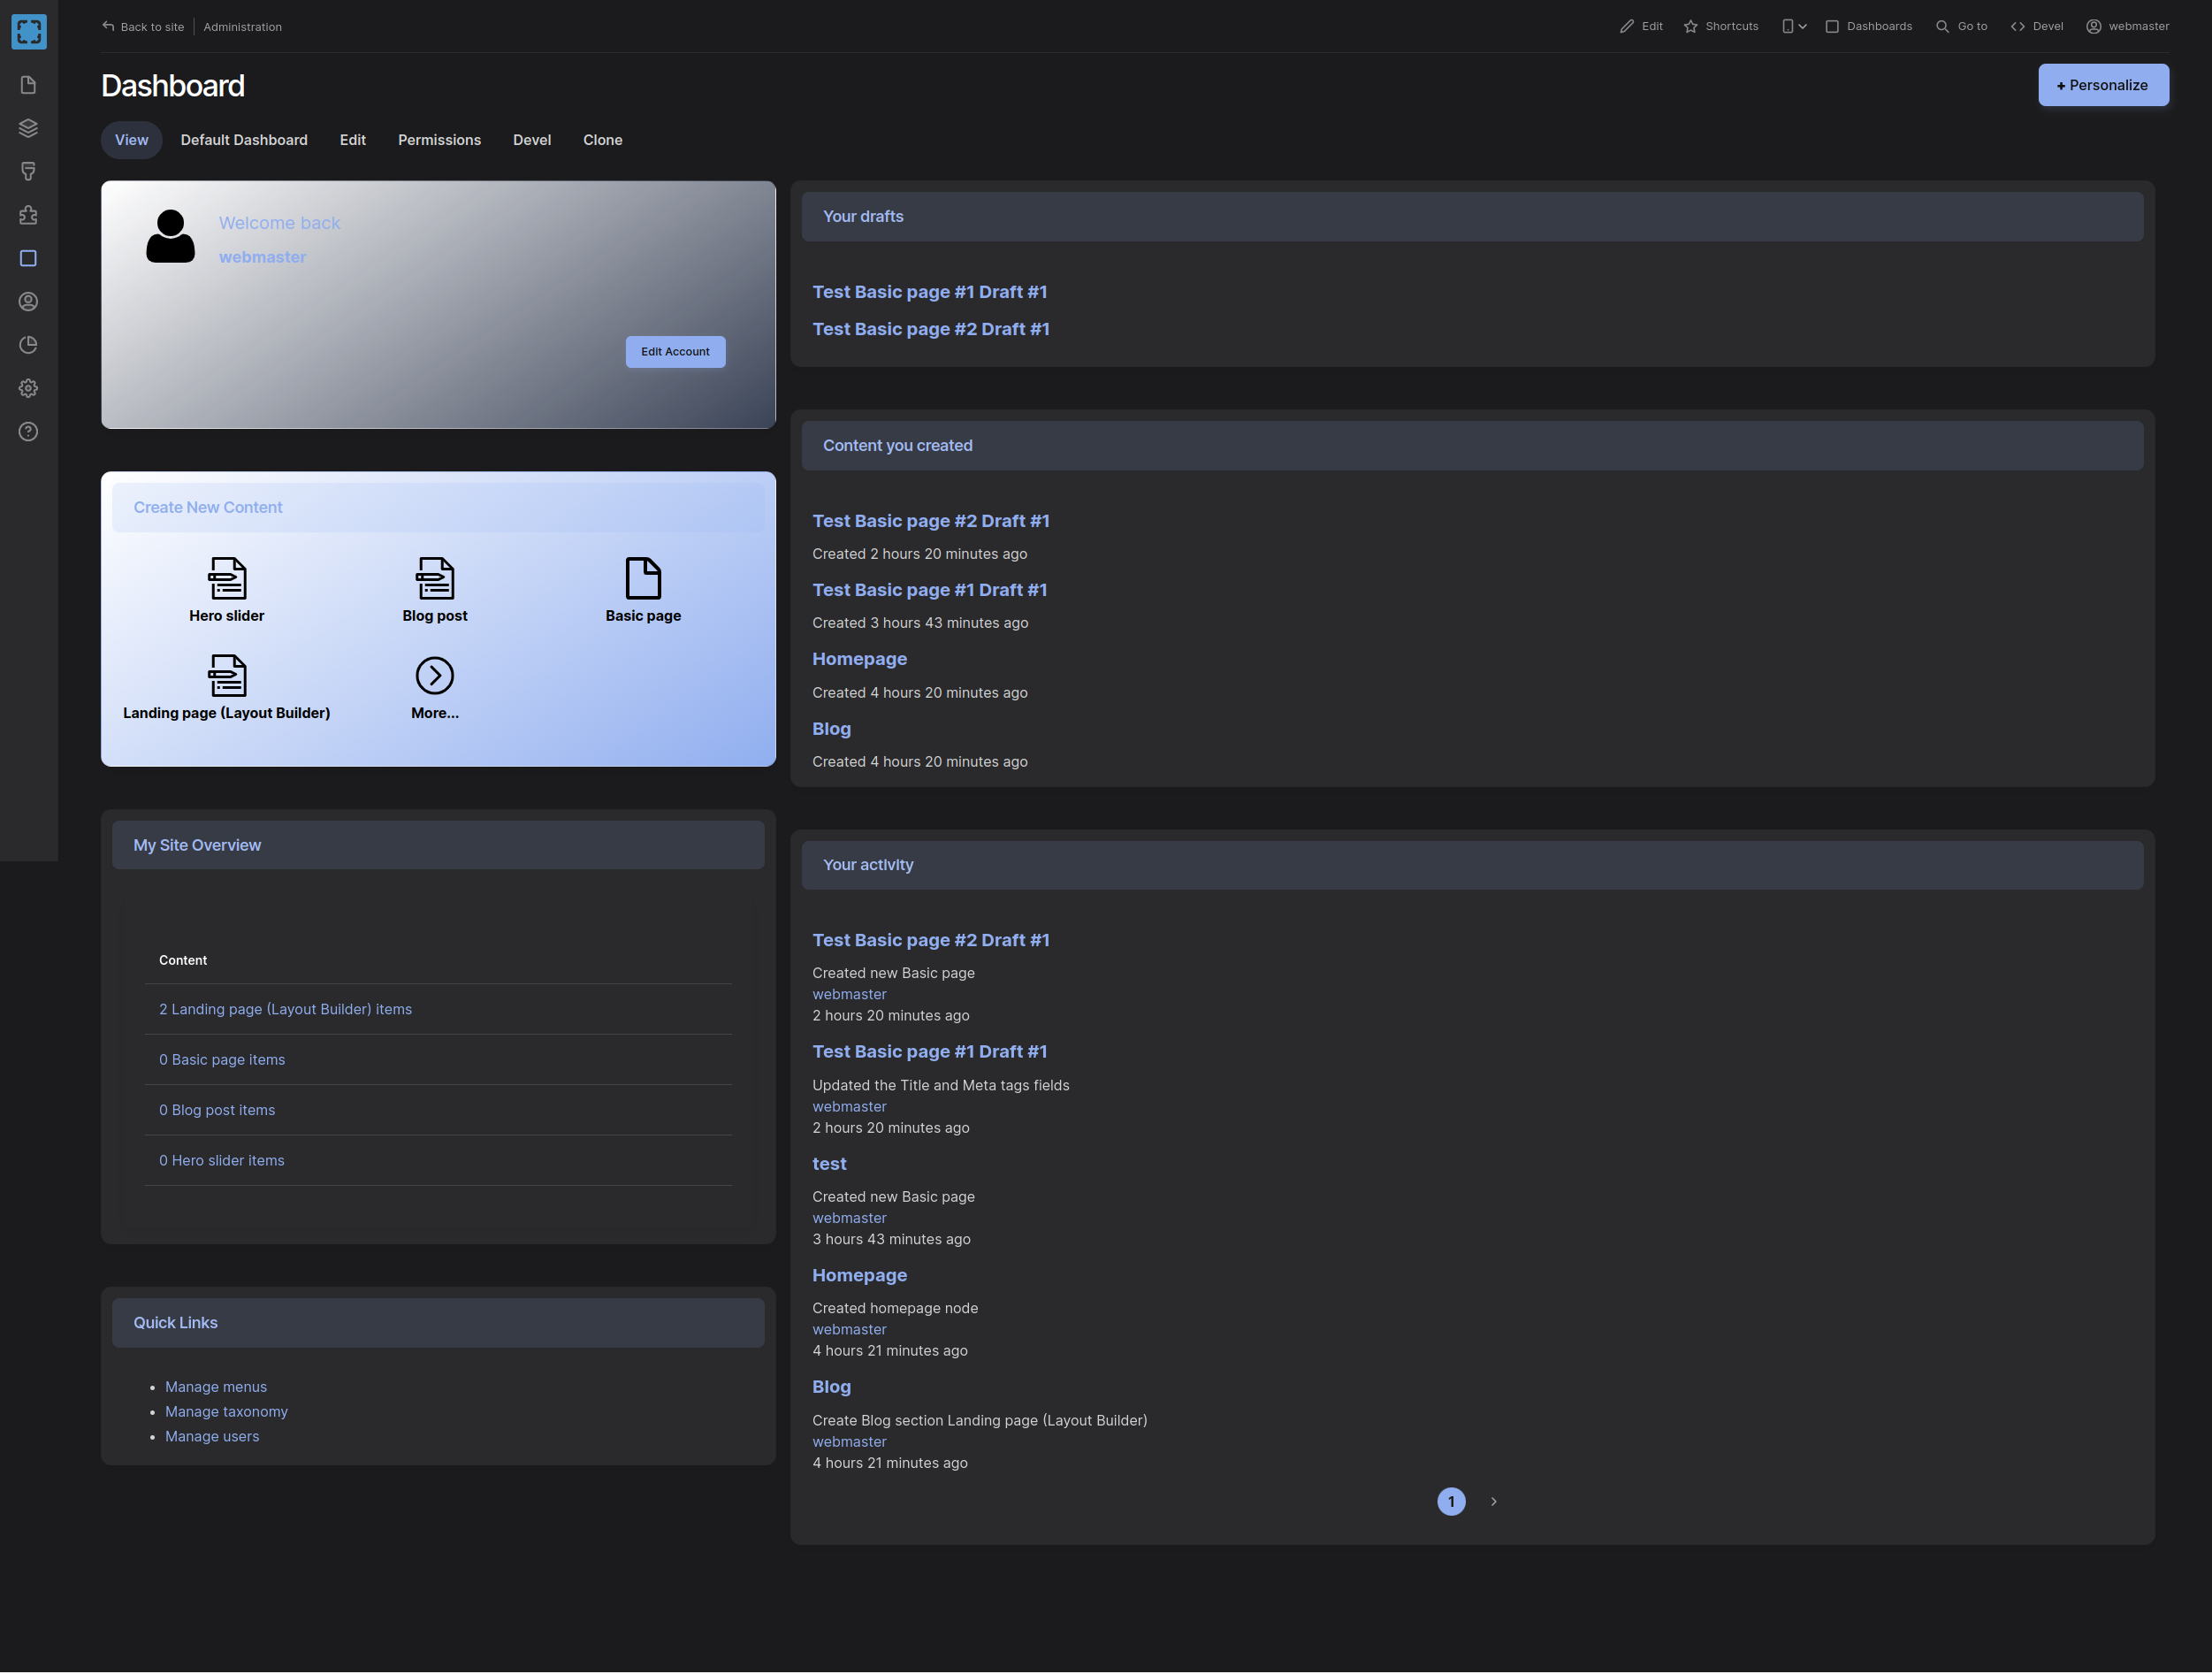Open the Clone tab
Viewport: 2212px width, 1674px height.
tap(602, 140)
